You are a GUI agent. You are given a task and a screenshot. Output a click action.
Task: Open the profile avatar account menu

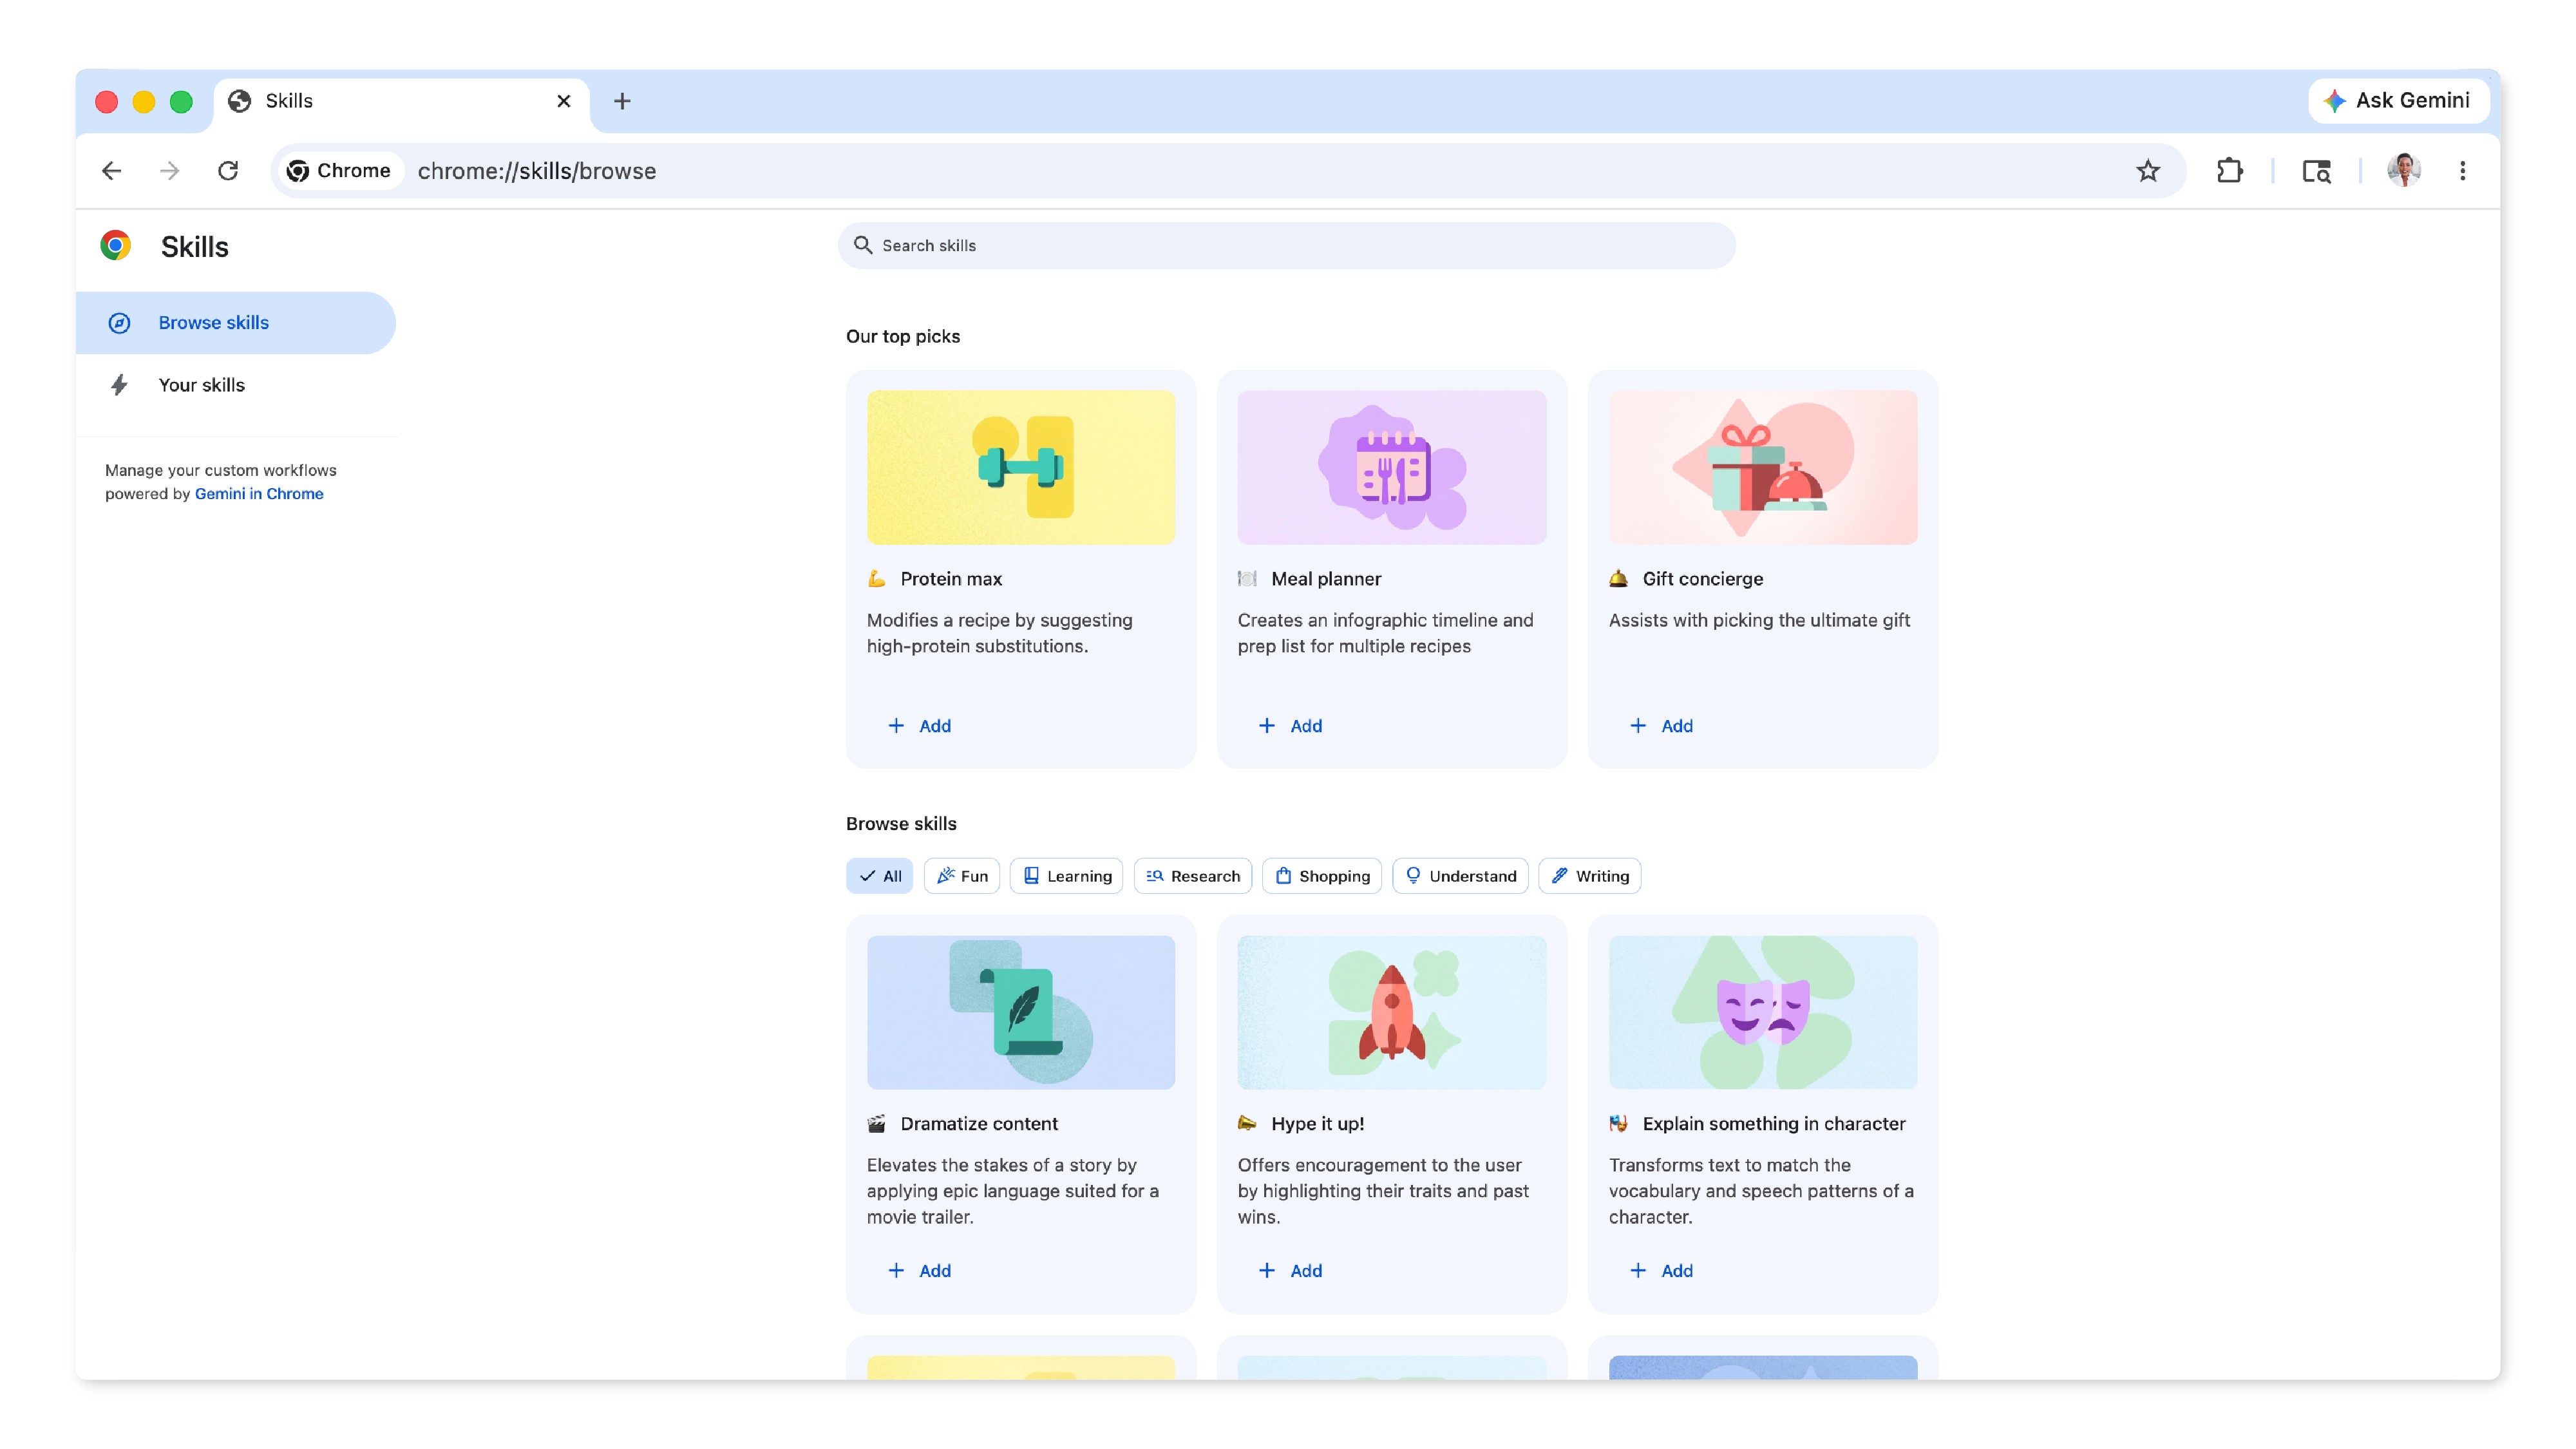pyautogui.click(x=2405, y=170)
